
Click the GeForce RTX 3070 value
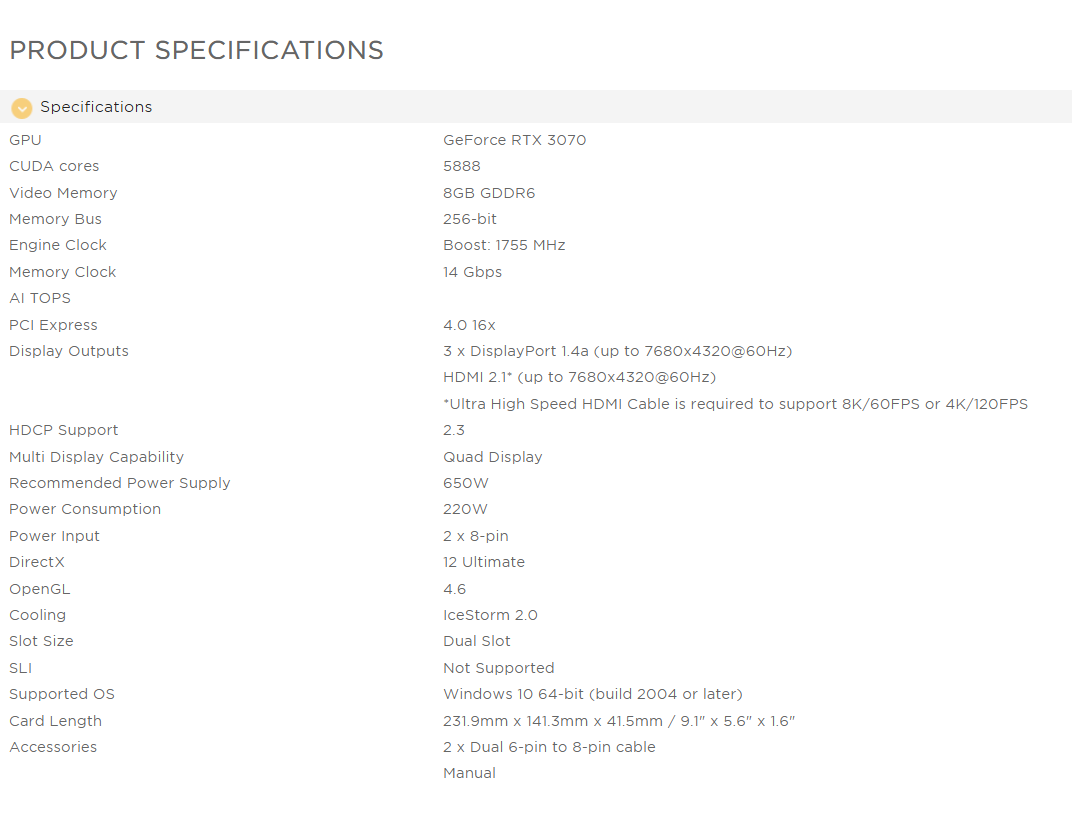[514, 140]
